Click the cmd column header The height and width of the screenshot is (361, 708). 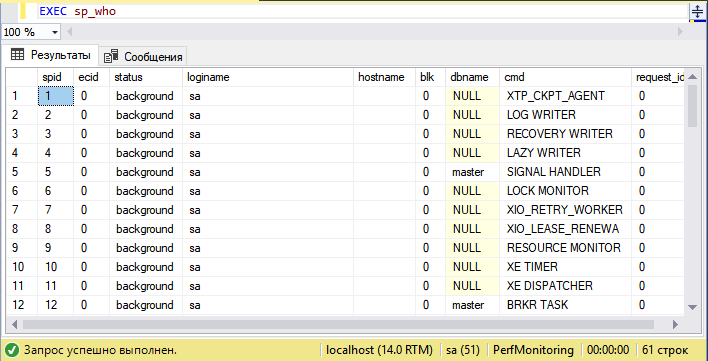[565, 77]
